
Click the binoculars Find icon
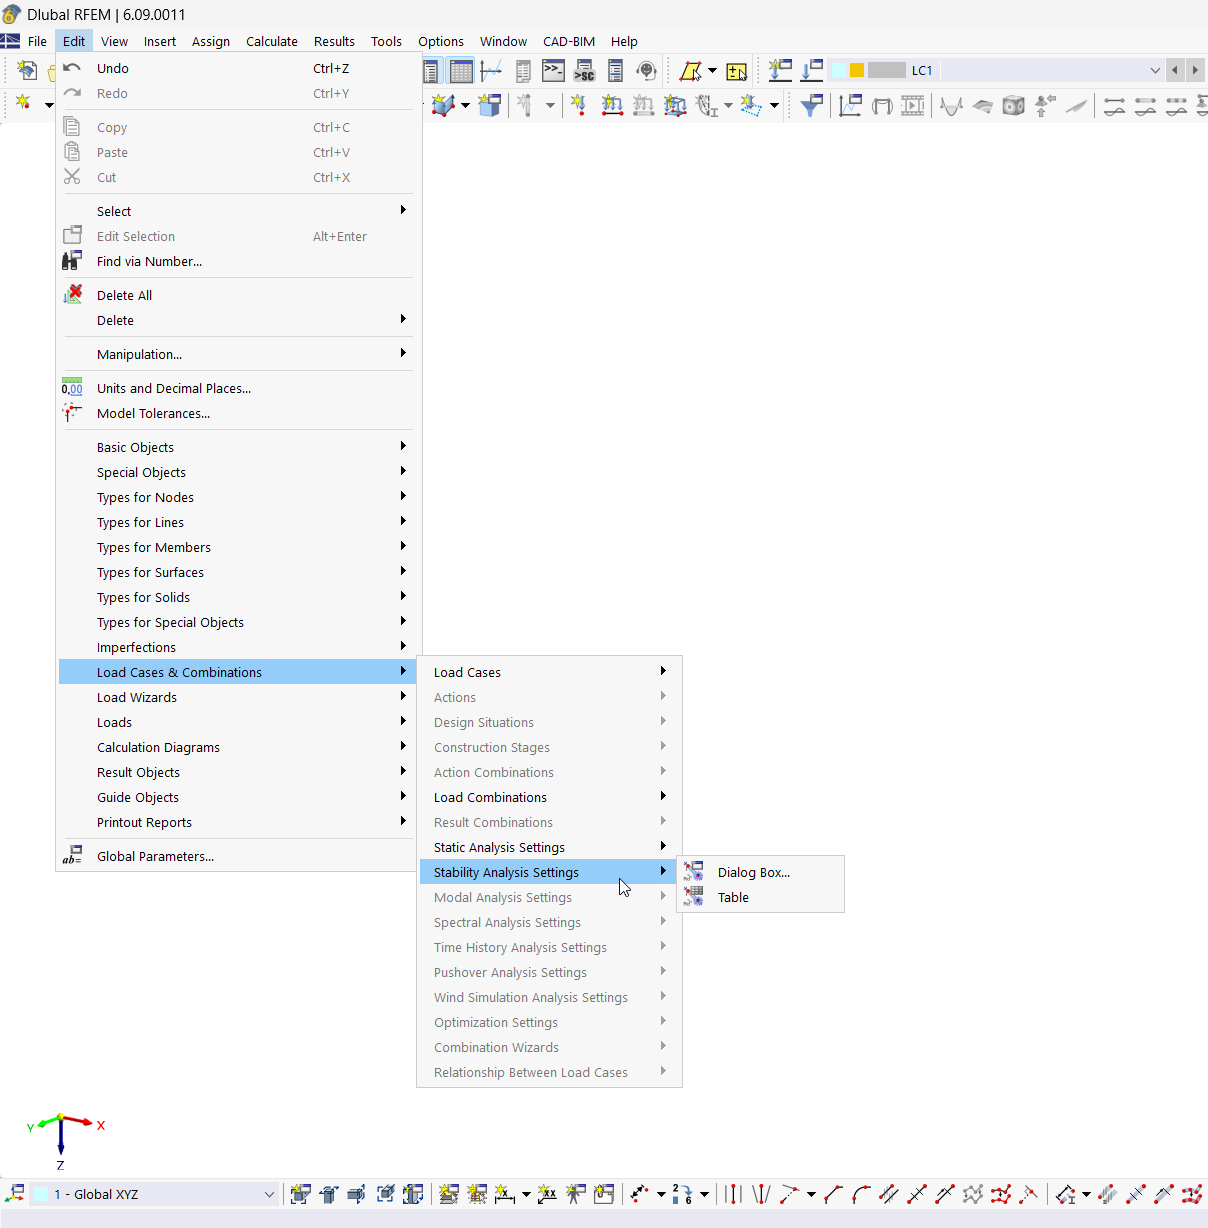[x=72, y=260]
